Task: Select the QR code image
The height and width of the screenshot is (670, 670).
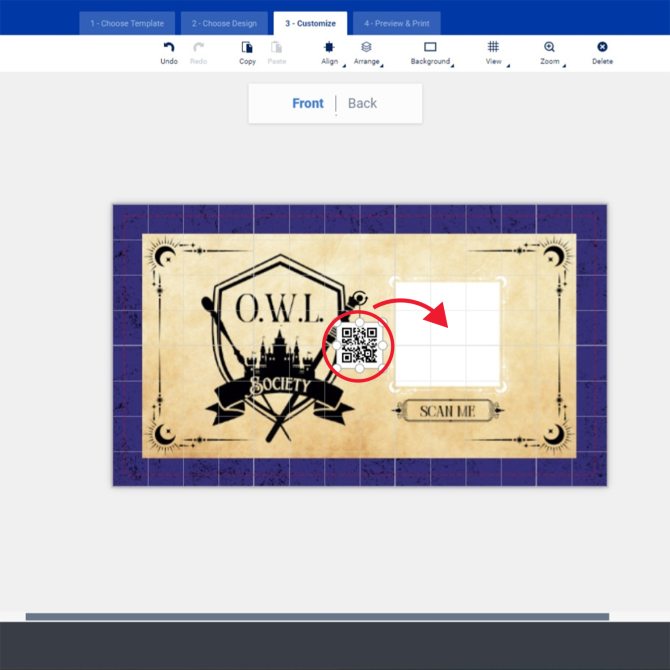Action: pyautogui.click(x=359, y=345)
